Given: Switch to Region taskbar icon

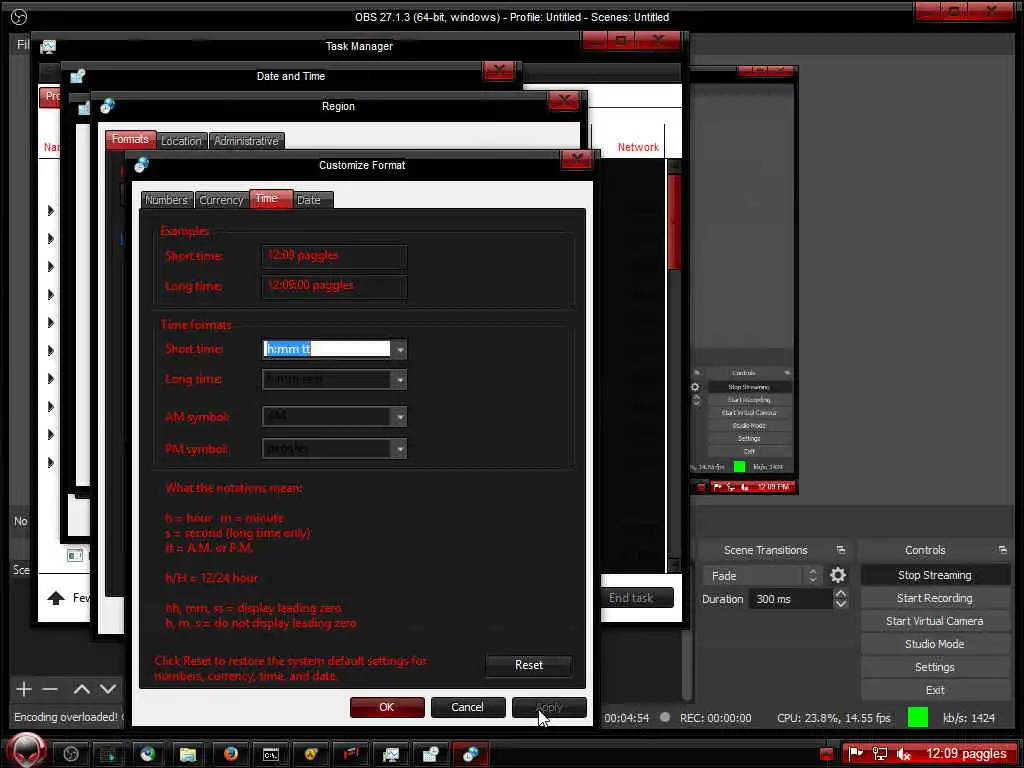Looking at the screenshot, I should pyautogui.click(x=471, y=754).
